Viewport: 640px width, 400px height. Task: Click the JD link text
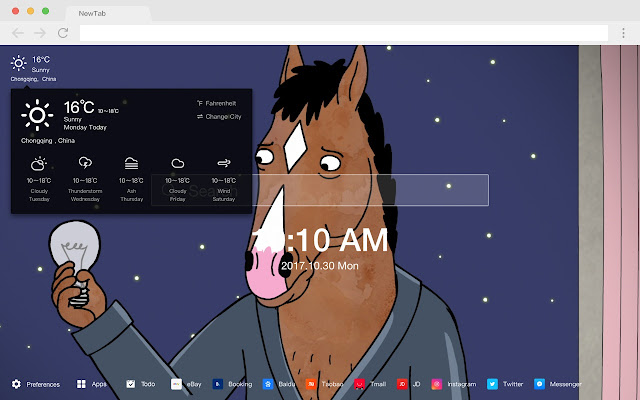point(416,384)
